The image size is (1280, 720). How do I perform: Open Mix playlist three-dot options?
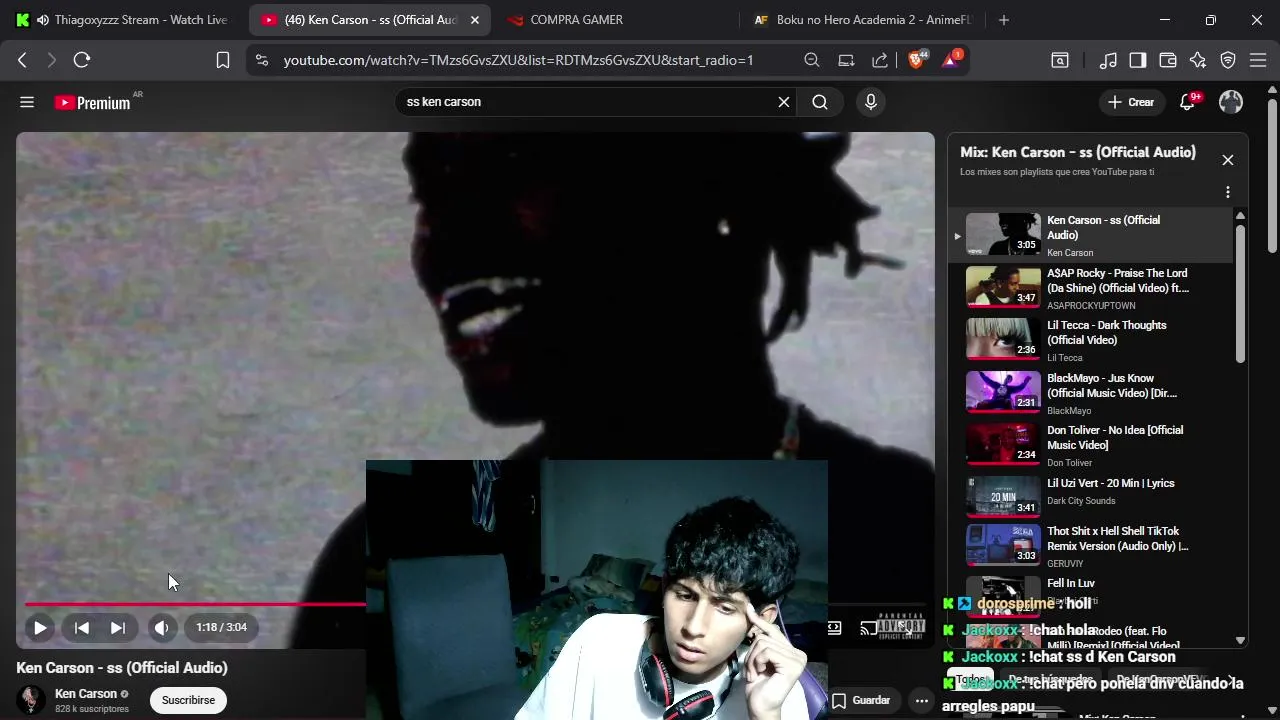[1228, 192]
